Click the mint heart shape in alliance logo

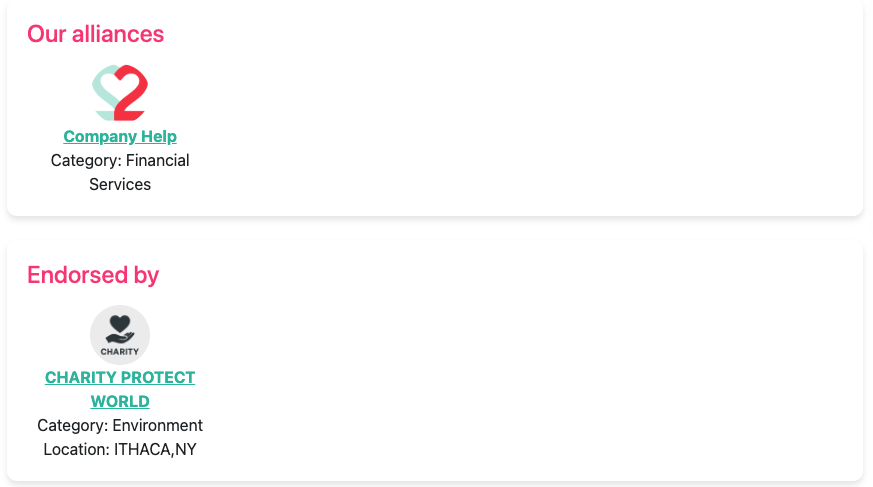(103, 88)
